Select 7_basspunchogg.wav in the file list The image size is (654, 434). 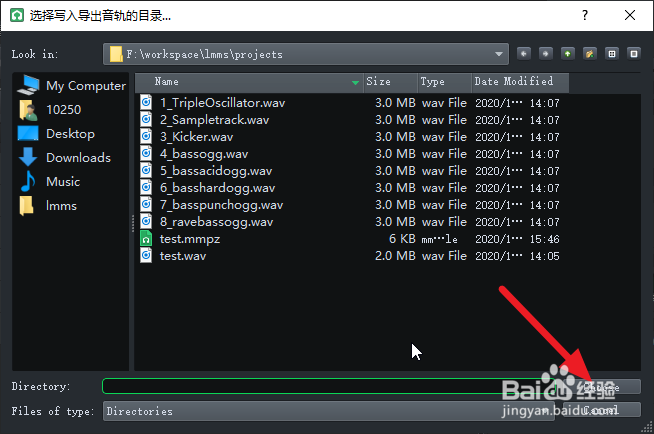[x=221, y=205]
